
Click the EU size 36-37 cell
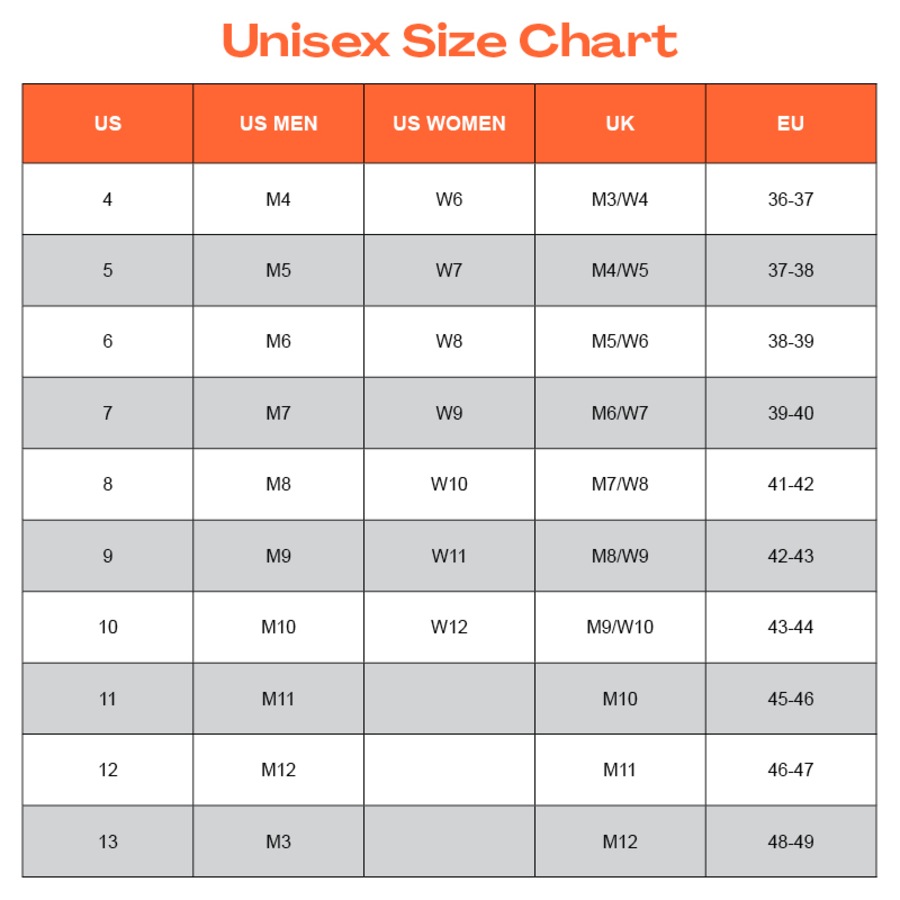pos(790,199)
